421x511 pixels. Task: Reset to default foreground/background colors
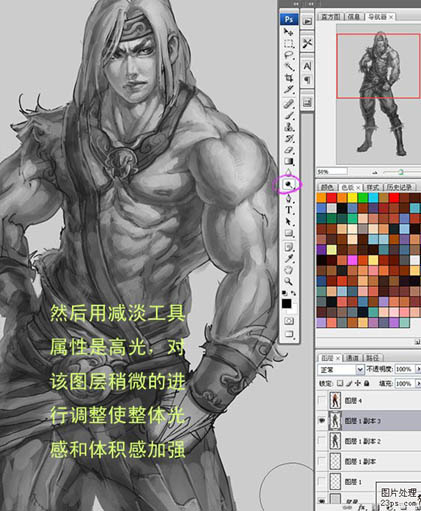coord(284,293)
